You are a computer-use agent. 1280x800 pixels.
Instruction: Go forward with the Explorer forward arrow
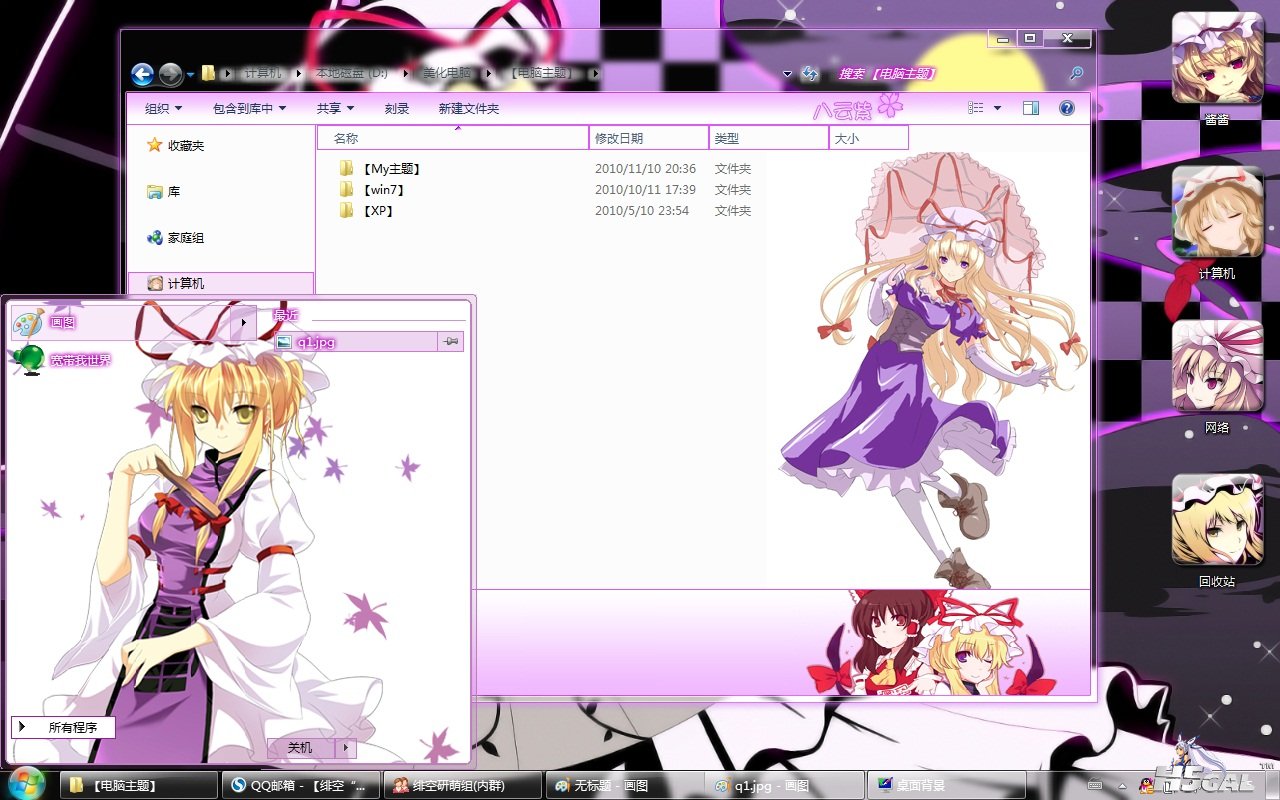click(x=171, y=74)
